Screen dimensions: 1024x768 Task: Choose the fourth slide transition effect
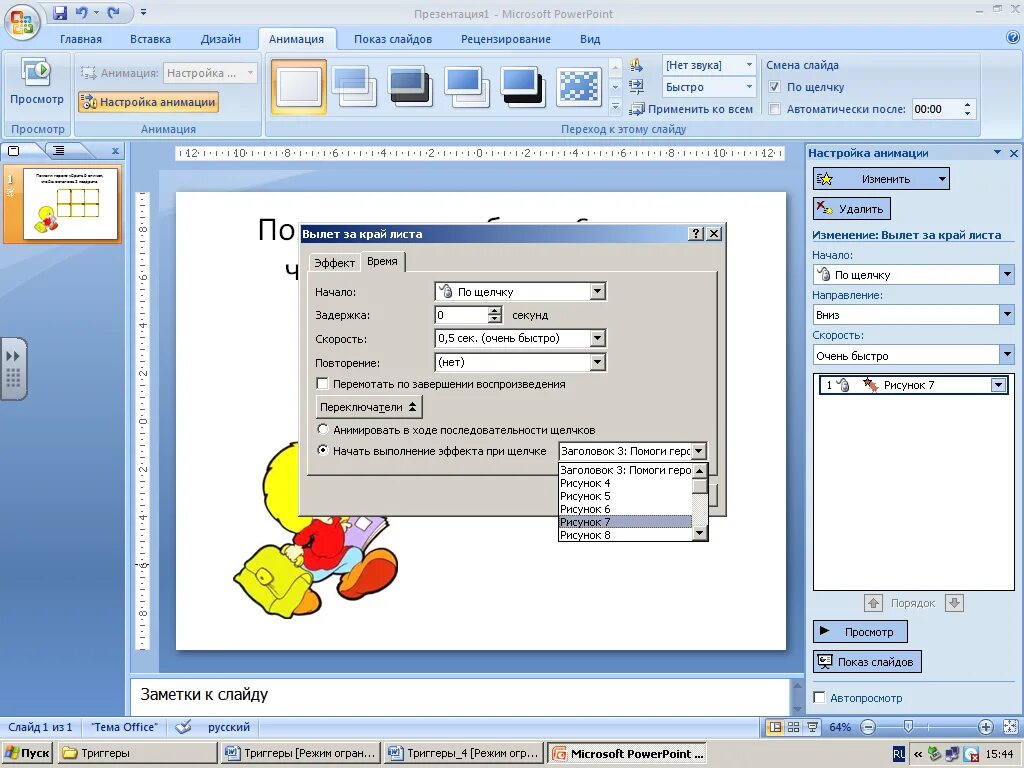[x=466, y=86]
